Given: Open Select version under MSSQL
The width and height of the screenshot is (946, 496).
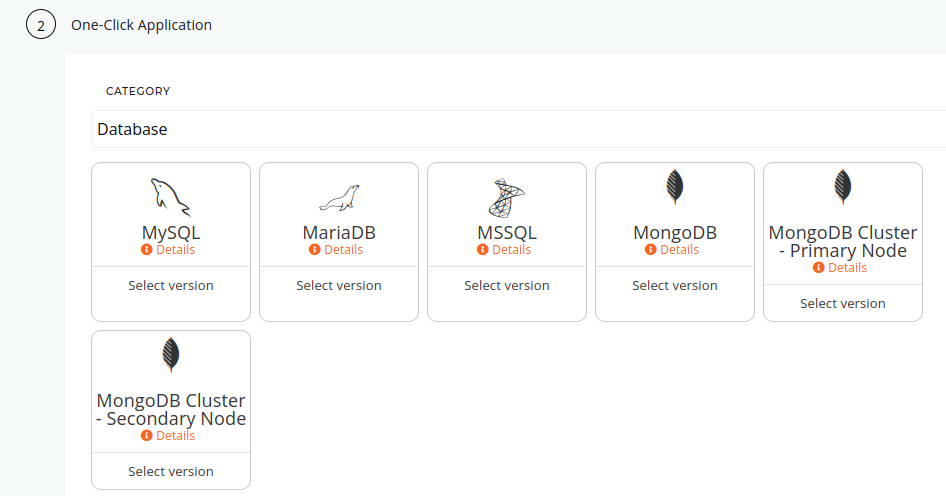Looking at the screenshot, I should (x=507, y=285).
